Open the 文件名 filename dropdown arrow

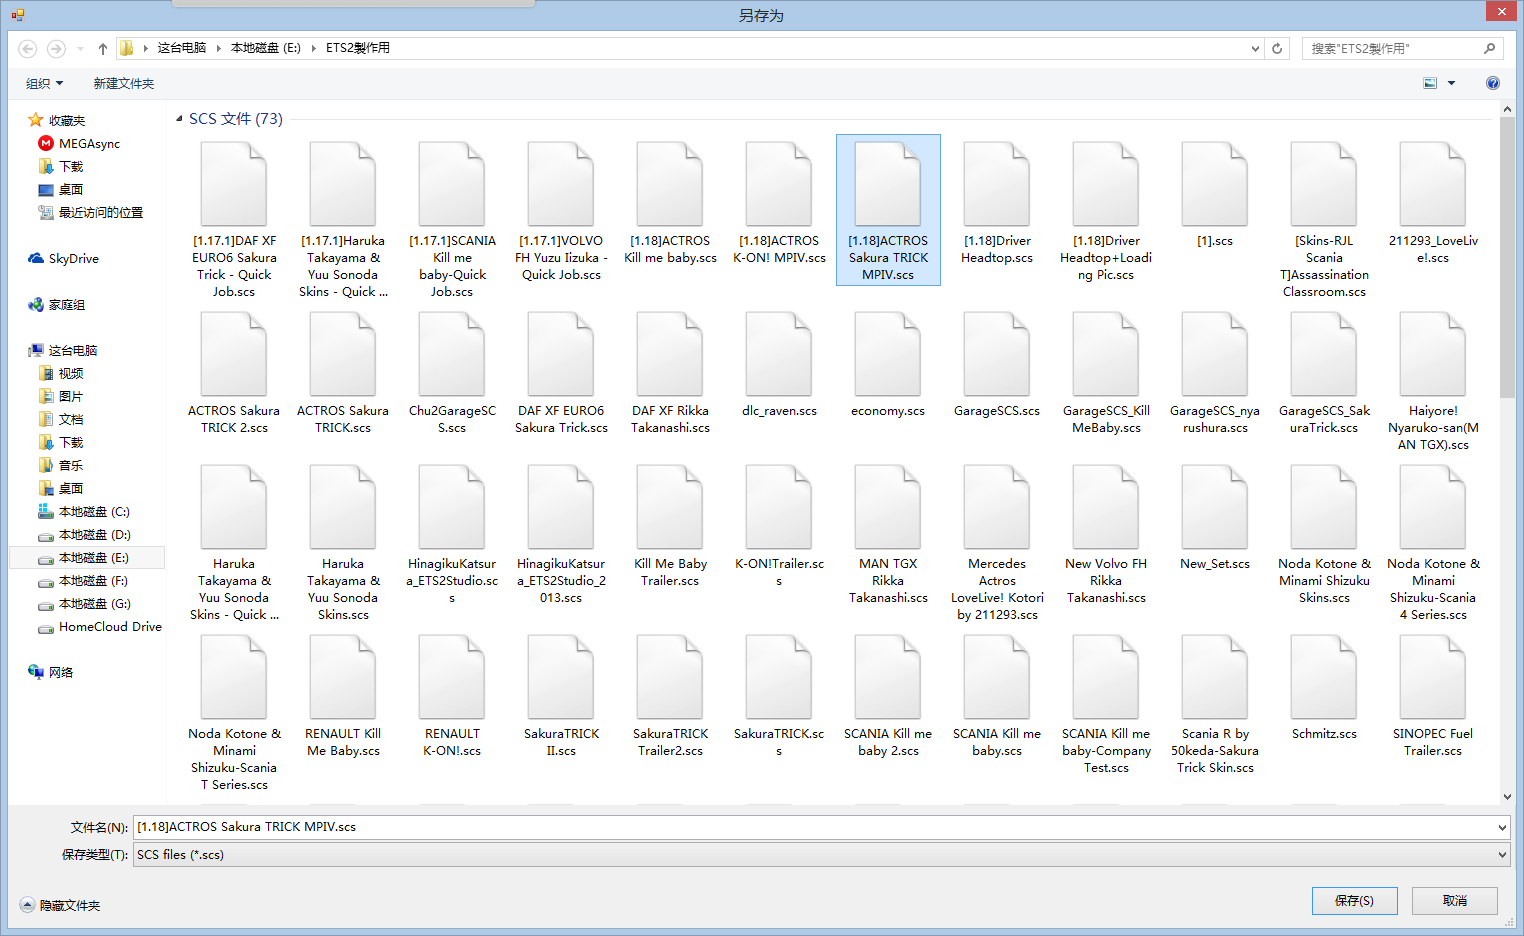(x=1502, y=827)
